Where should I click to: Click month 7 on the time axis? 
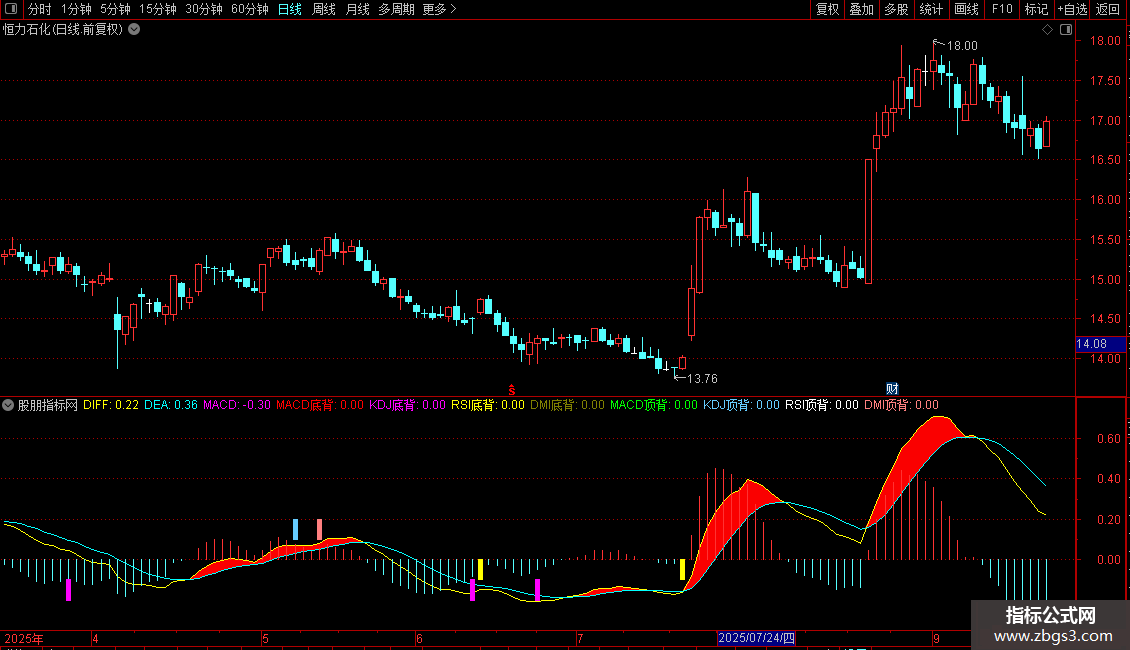pos(580,638)
